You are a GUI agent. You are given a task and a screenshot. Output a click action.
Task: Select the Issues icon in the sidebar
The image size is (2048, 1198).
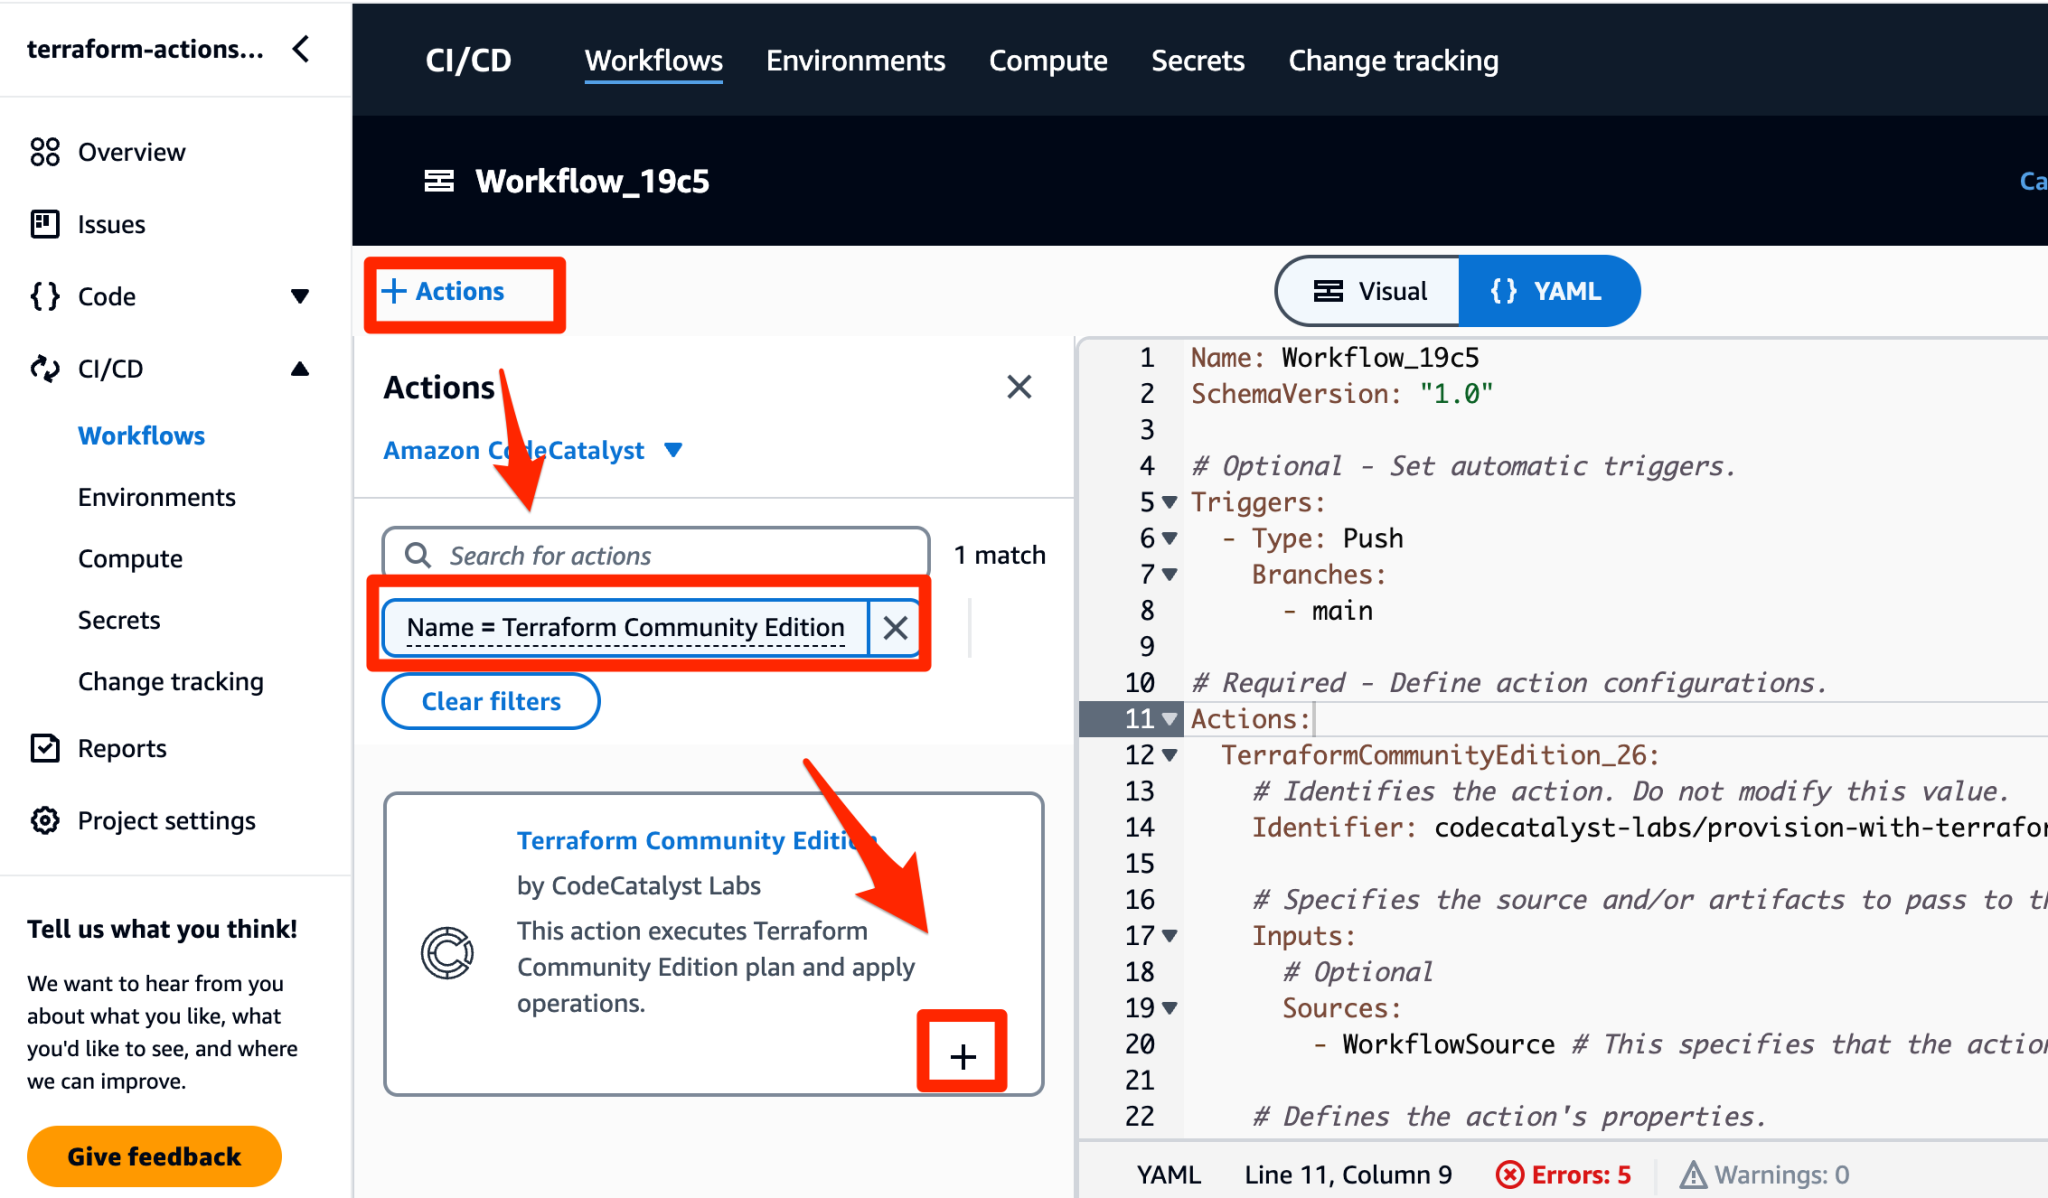coord(45,224)
